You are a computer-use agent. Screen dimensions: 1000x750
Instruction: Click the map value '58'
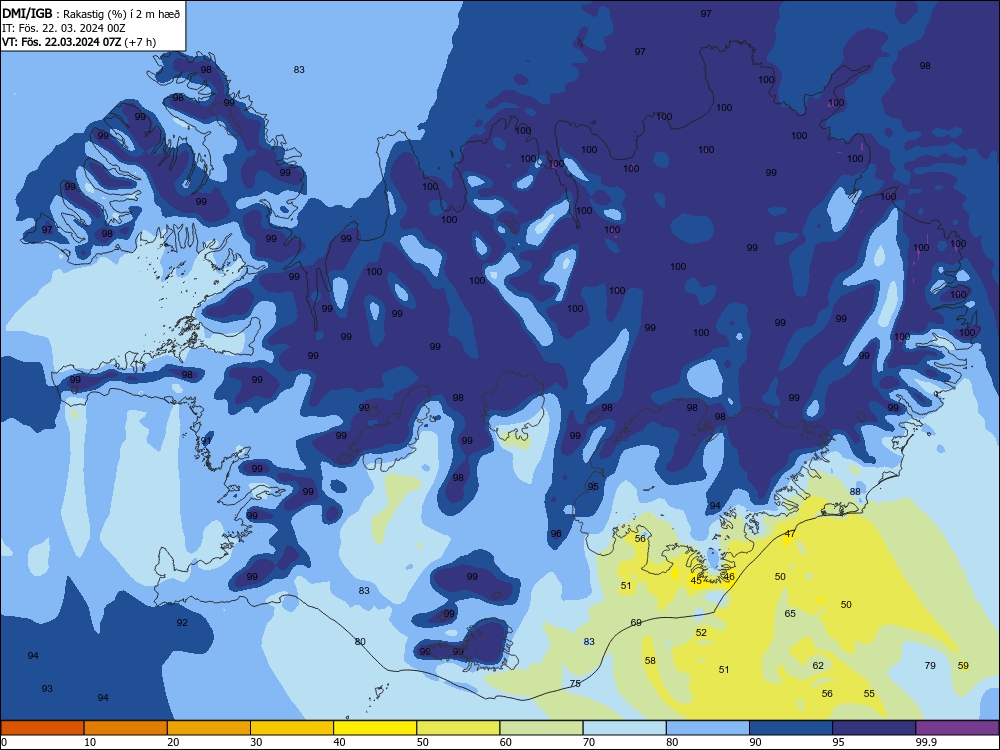click(650, 661)
